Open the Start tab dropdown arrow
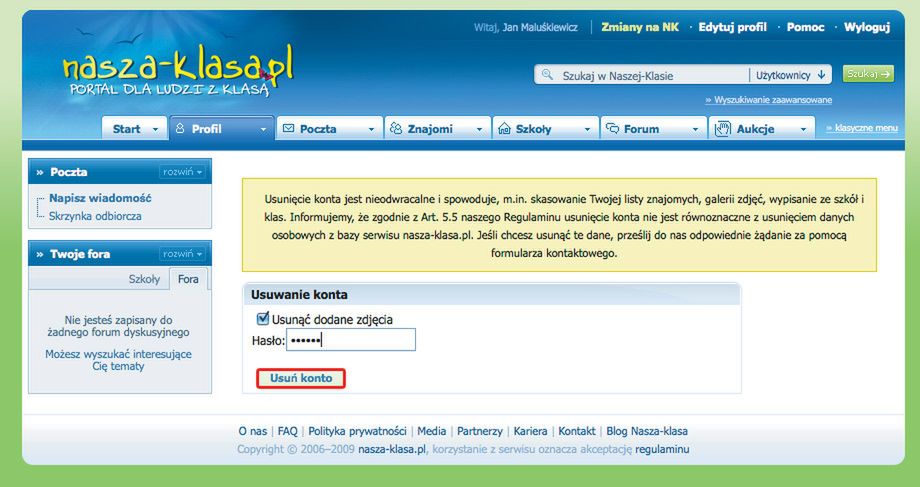This screenshot has width=920, height=487. (155, 130)
